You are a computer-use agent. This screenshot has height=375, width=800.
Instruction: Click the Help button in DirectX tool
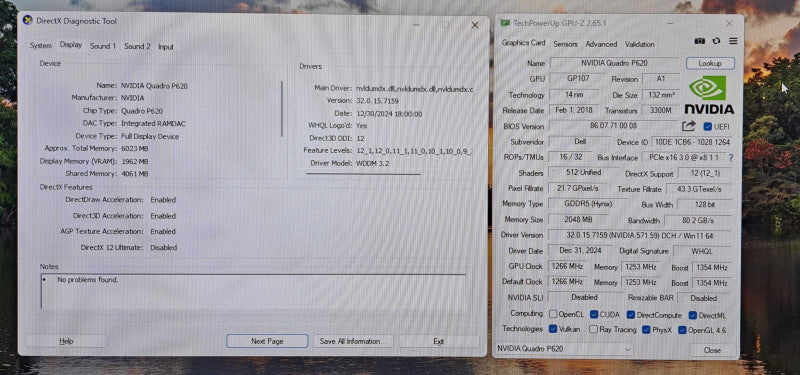tap(66, 341)
